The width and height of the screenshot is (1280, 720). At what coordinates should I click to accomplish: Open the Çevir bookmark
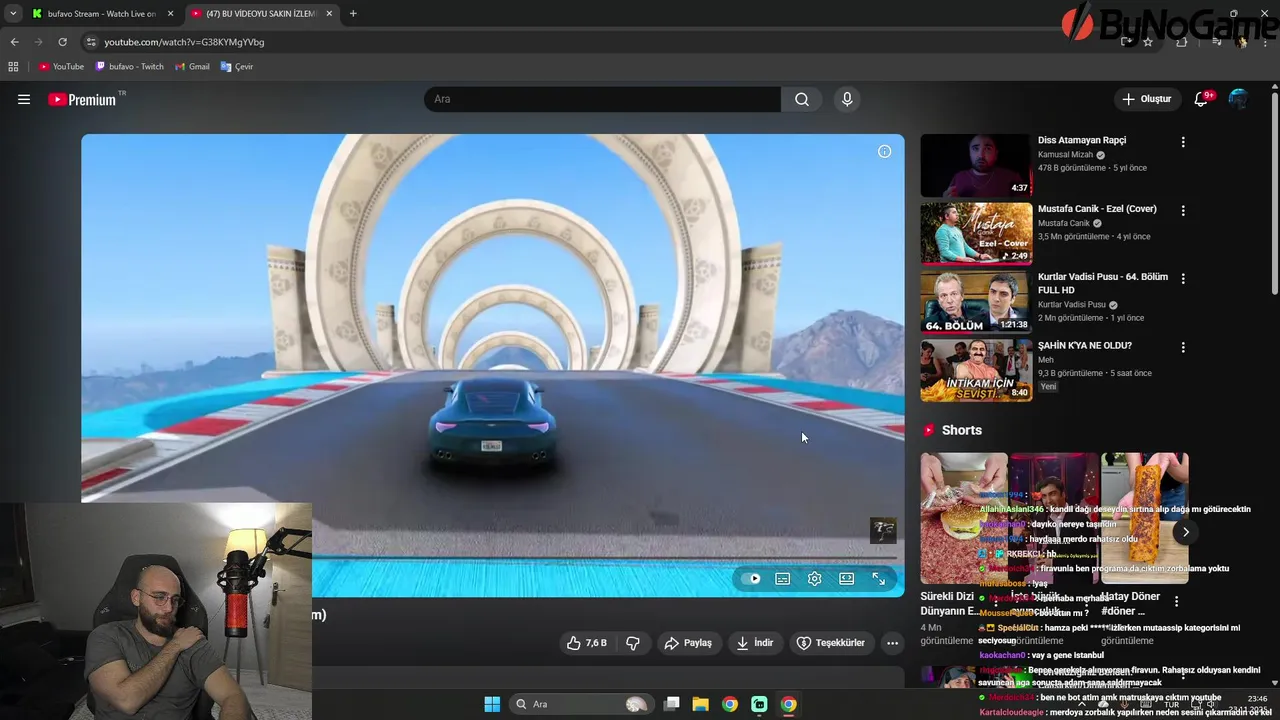point(237,67)
